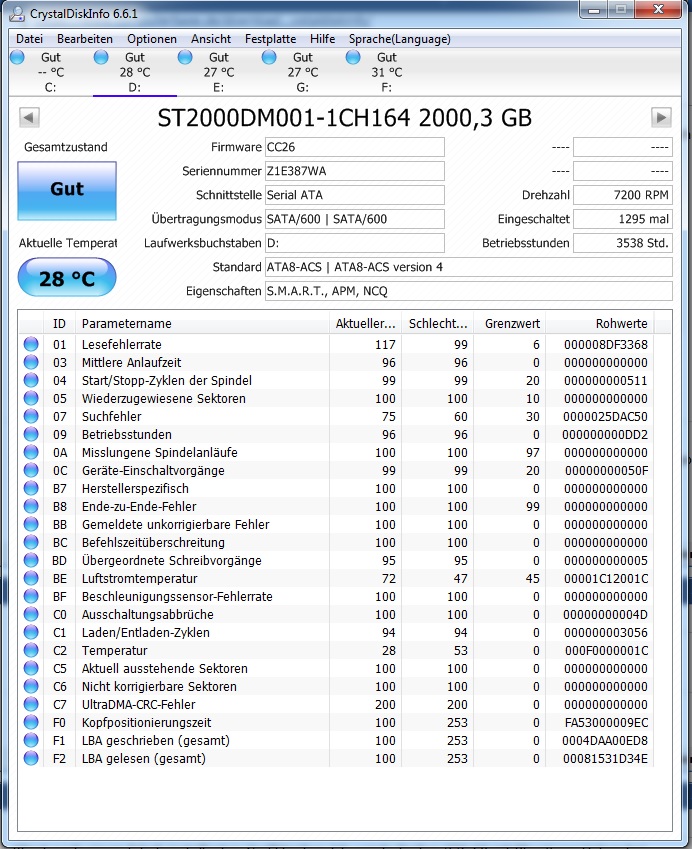The width and height of the screenshot is (692, 849).
Task: Select the Gemeldete unkorrigierbare Fehler row
Action: tap(337, 525)
